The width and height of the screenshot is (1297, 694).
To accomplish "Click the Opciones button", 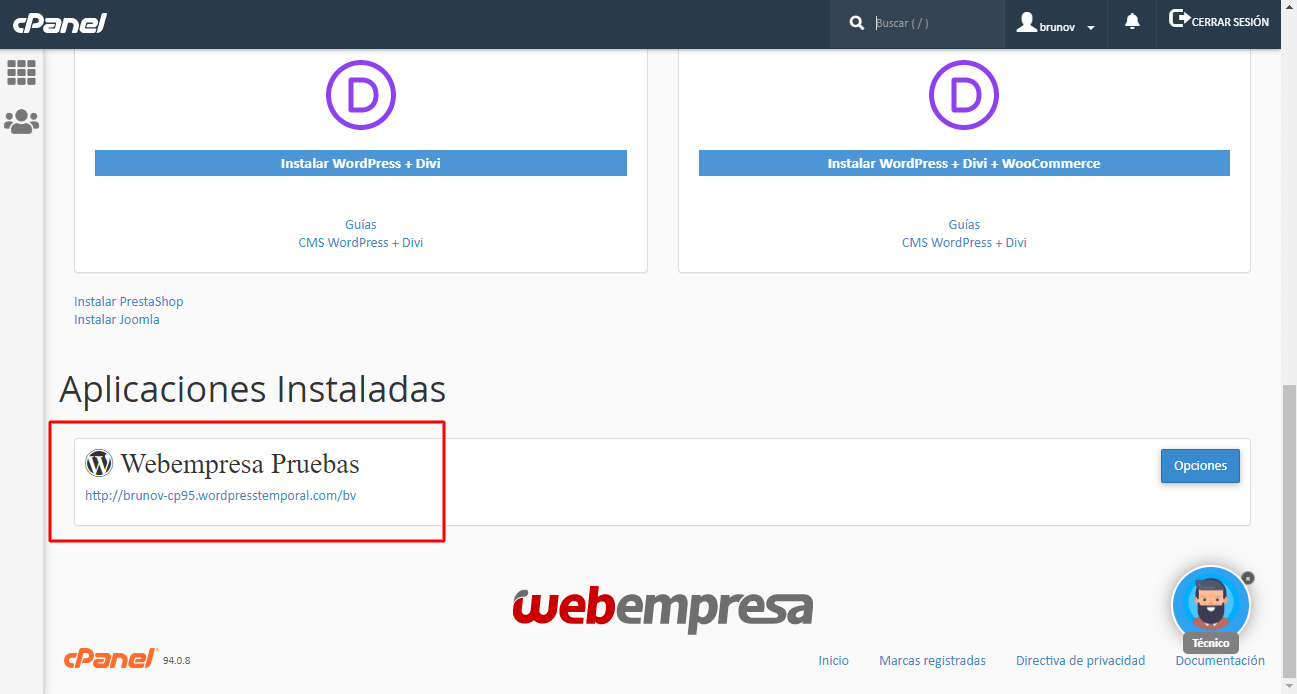I will (1200, 466).
